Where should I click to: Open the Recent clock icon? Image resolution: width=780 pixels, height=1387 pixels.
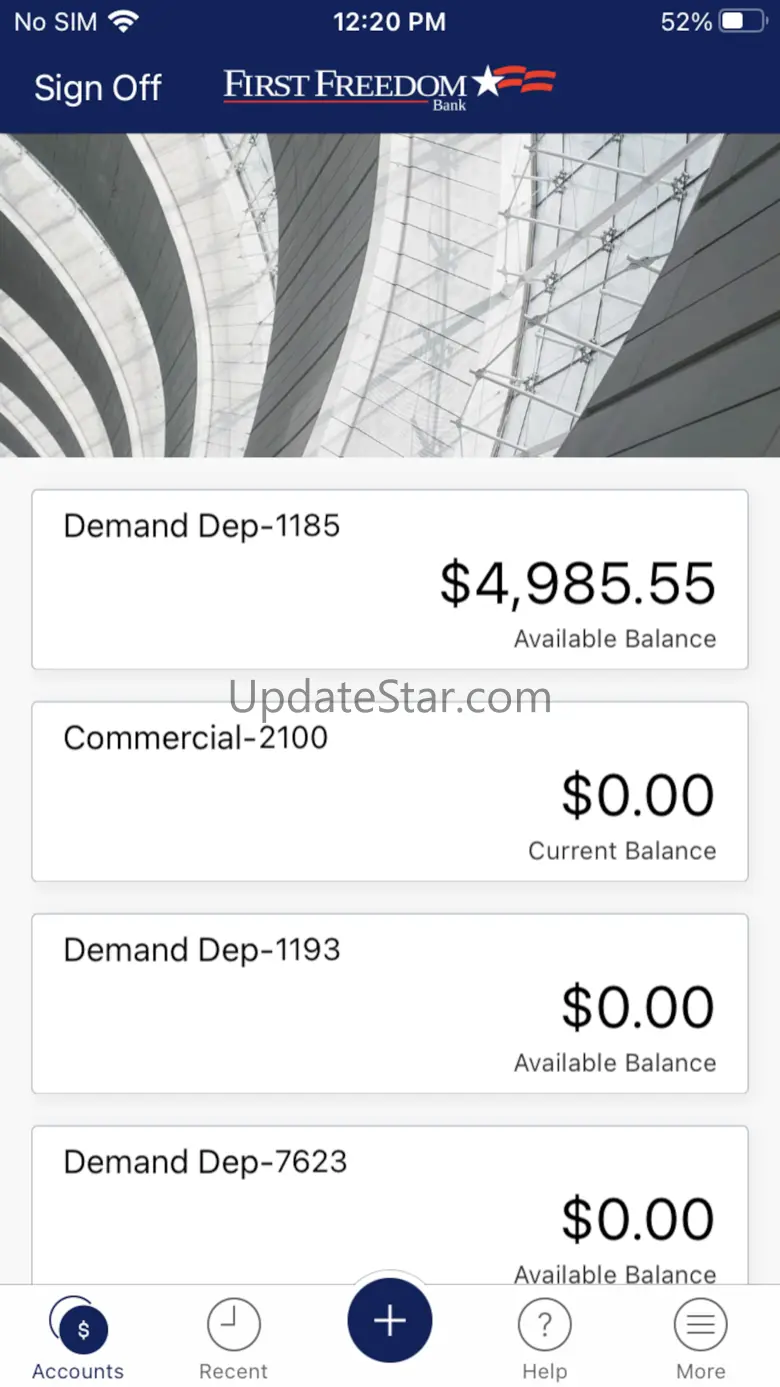tap(233, 1325)
